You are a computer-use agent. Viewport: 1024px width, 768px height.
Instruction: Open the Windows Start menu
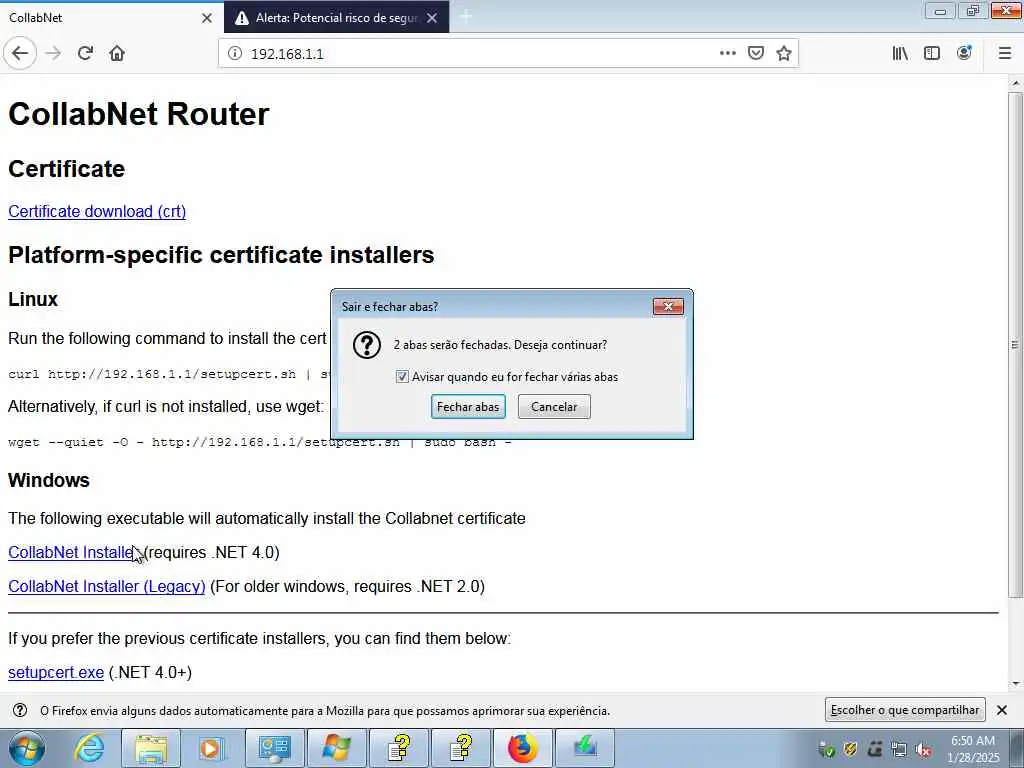(27, 748)
